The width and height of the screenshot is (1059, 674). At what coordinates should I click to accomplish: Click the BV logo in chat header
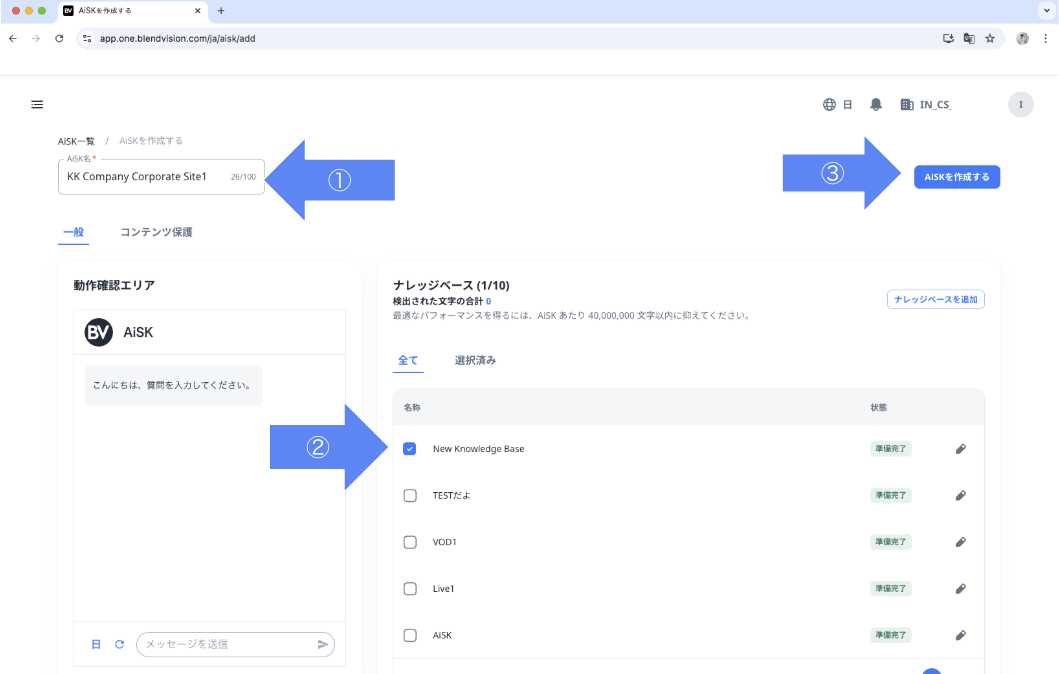tap(99, 332)
